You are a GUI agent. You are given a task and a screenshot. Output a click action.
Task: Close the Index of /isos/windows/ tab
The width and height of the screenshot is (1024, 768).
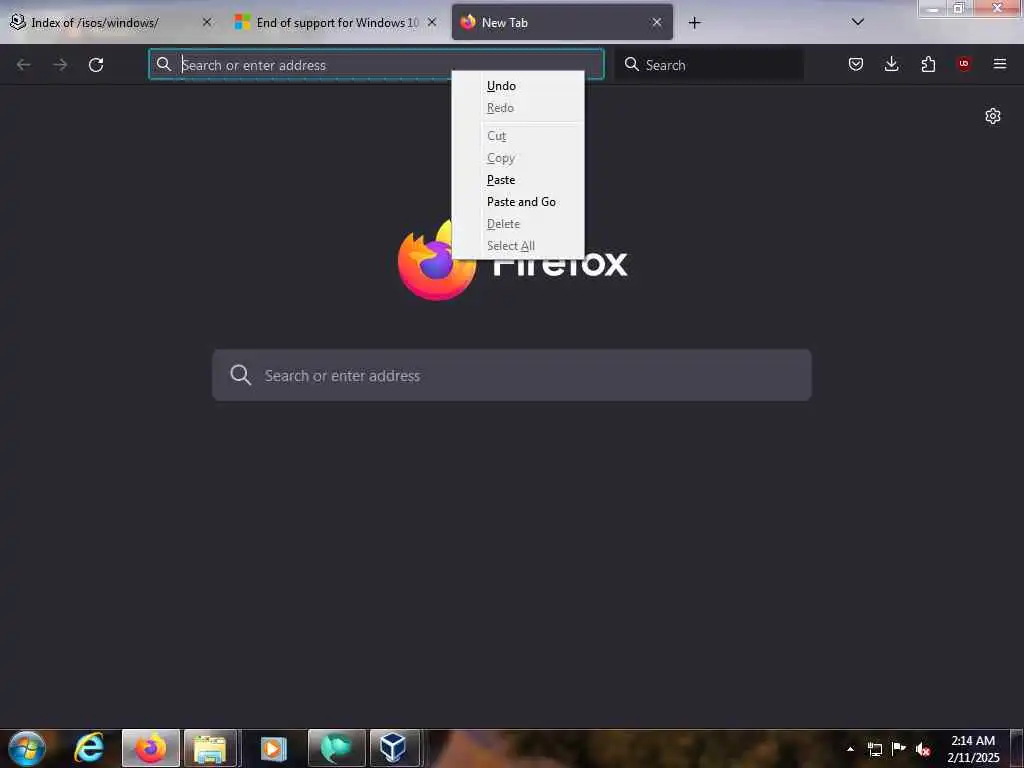tap(206, 22)
